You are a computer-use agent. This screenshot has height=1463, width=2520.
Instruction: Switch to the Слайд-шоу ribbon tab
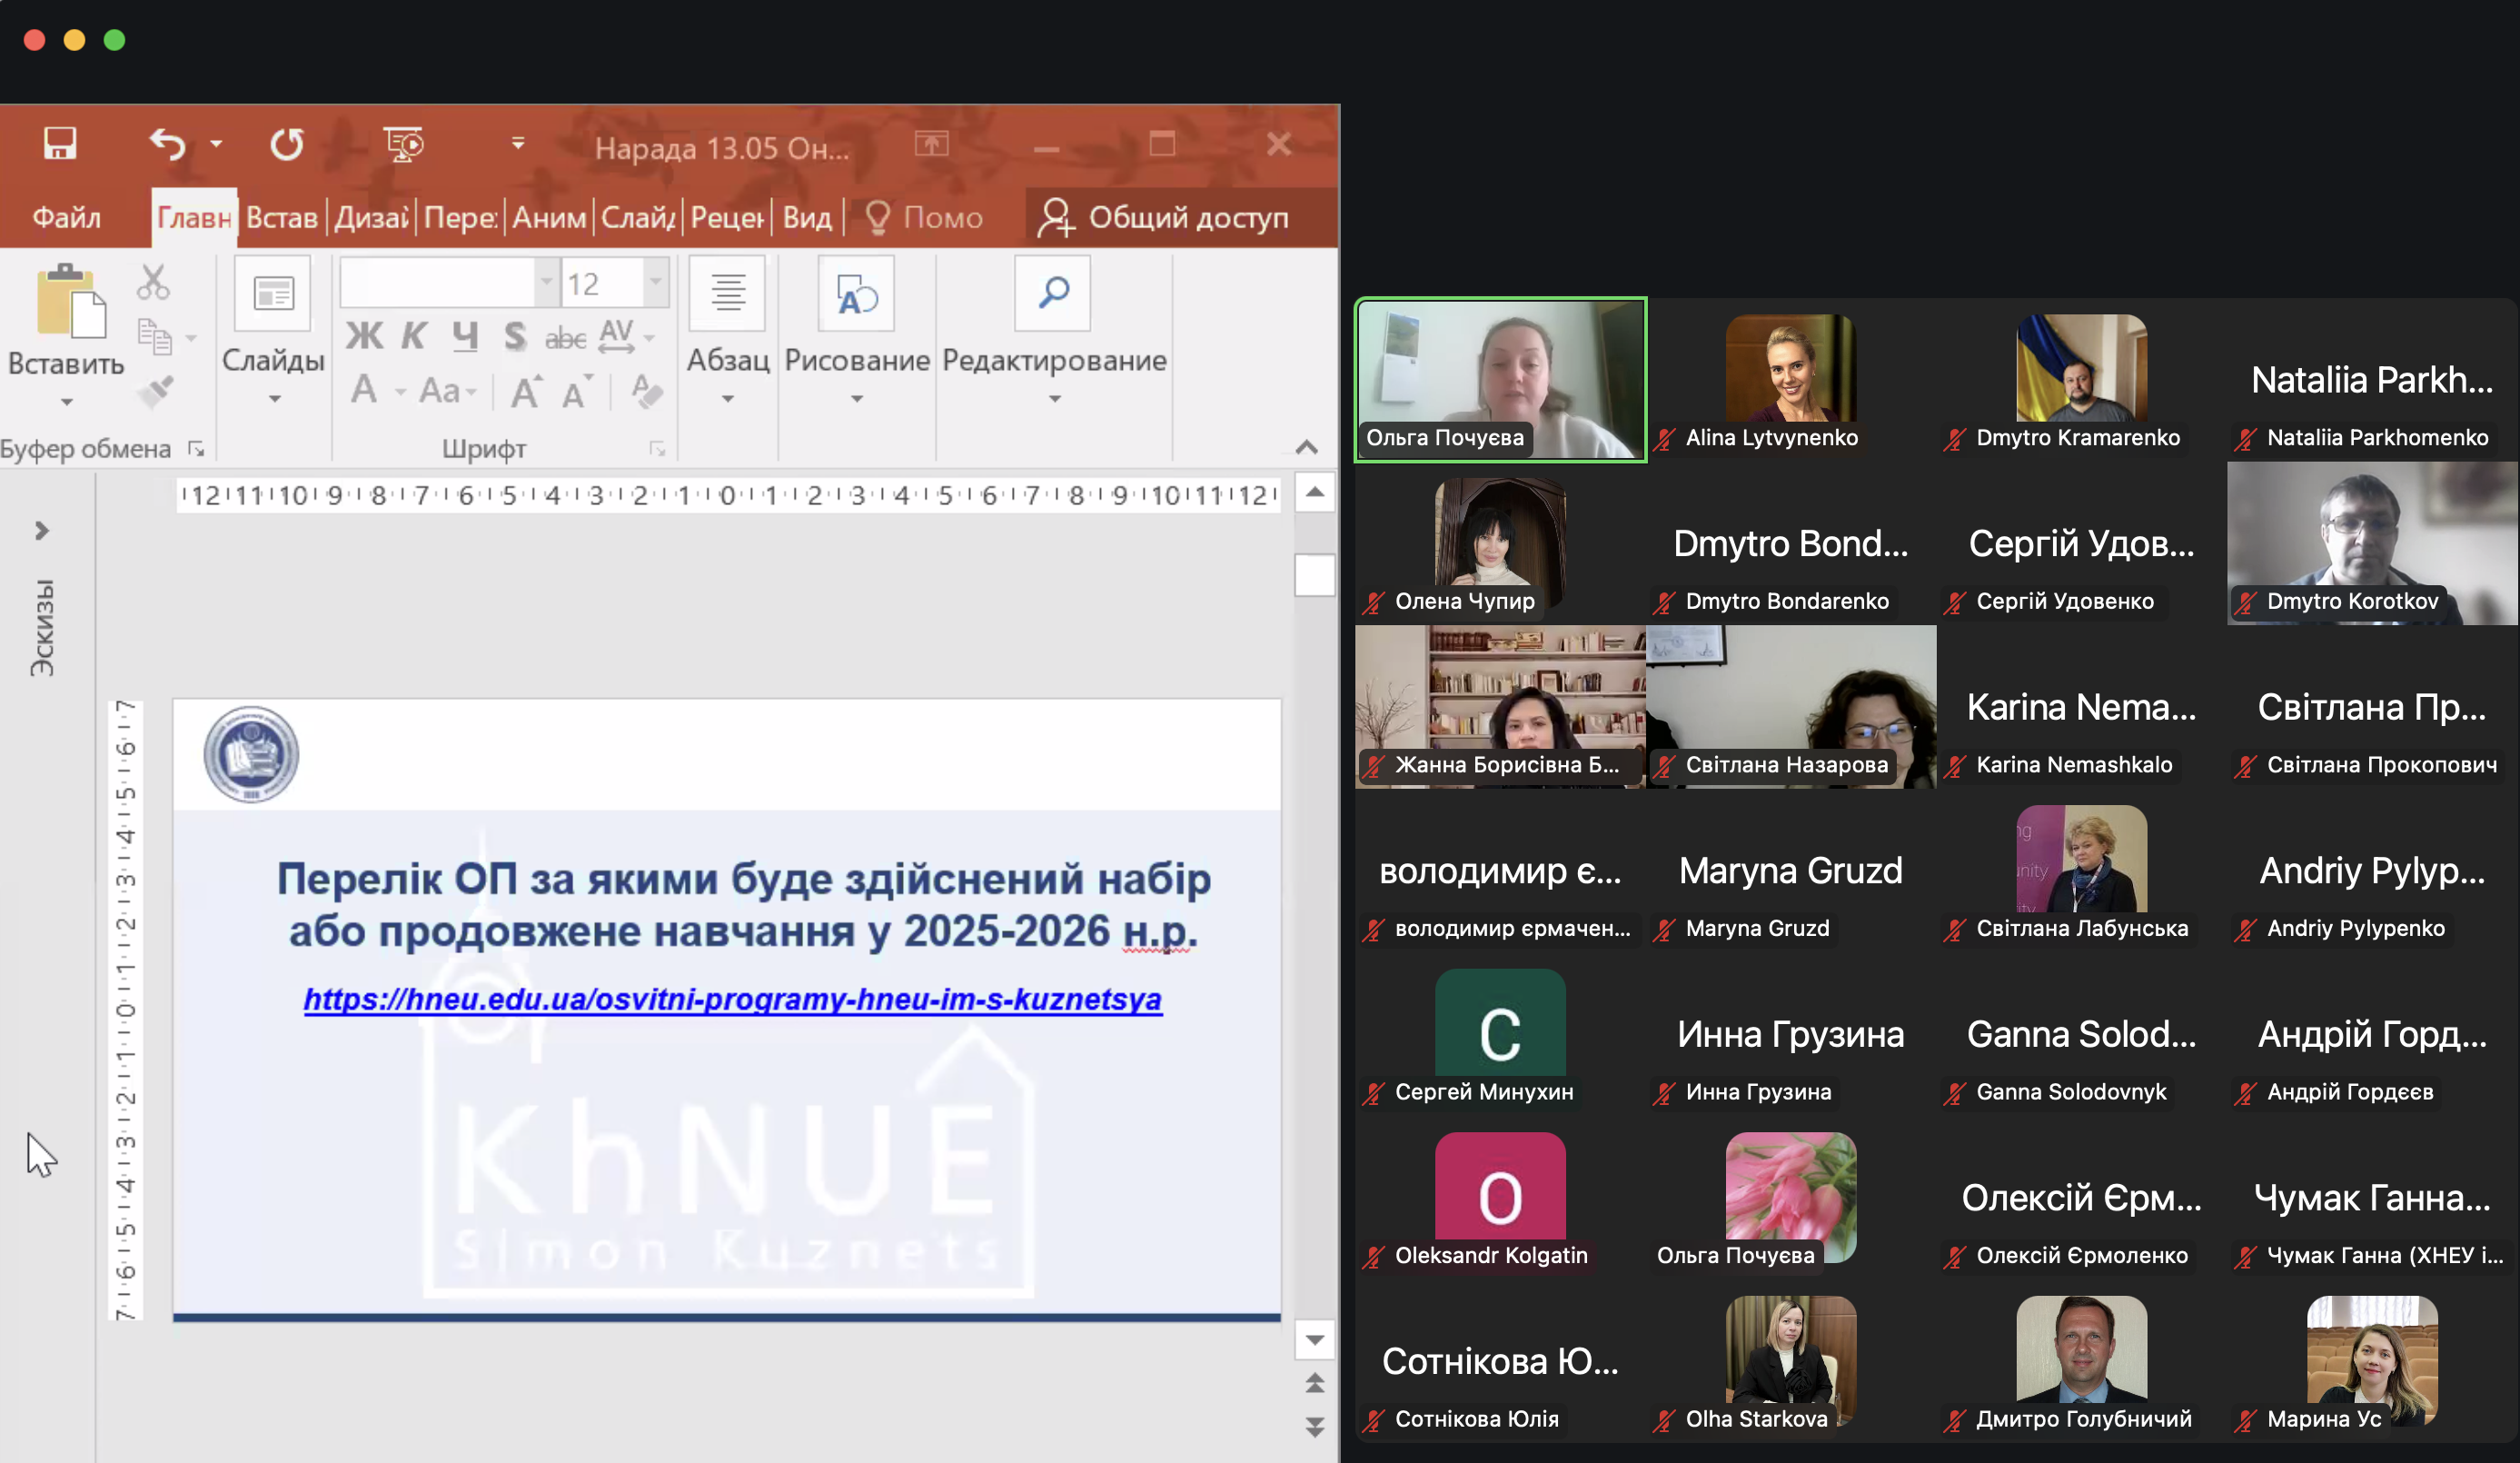638,217
